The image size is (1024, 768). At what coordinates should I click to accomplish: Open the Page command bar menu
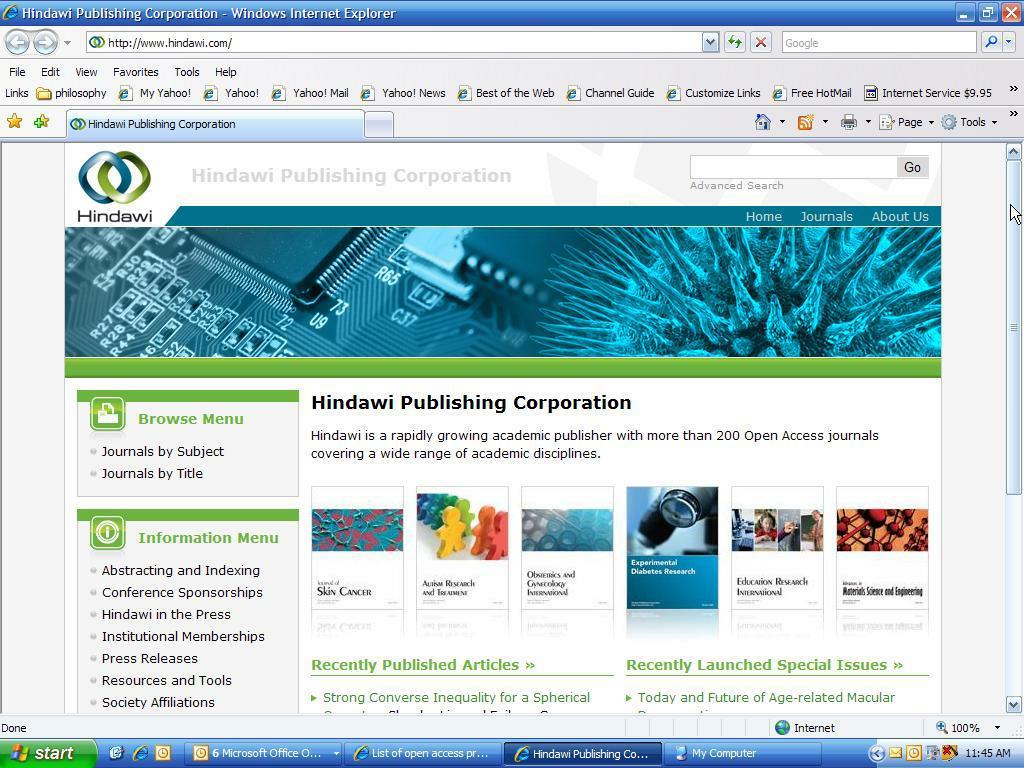click(906, 122)
